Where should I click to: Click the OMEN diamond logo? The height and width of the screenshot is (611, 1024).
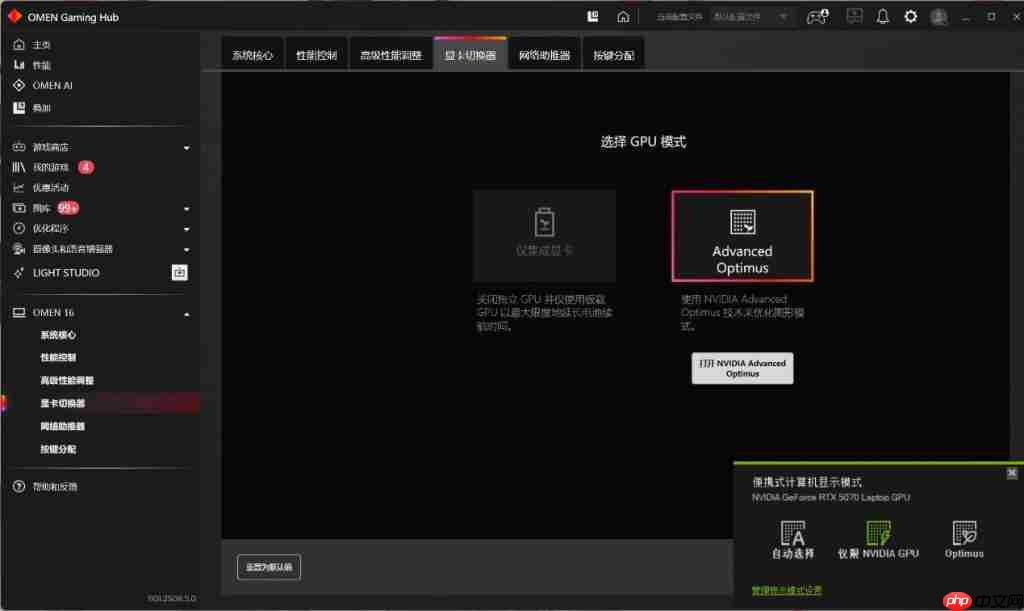pos(14,15)
